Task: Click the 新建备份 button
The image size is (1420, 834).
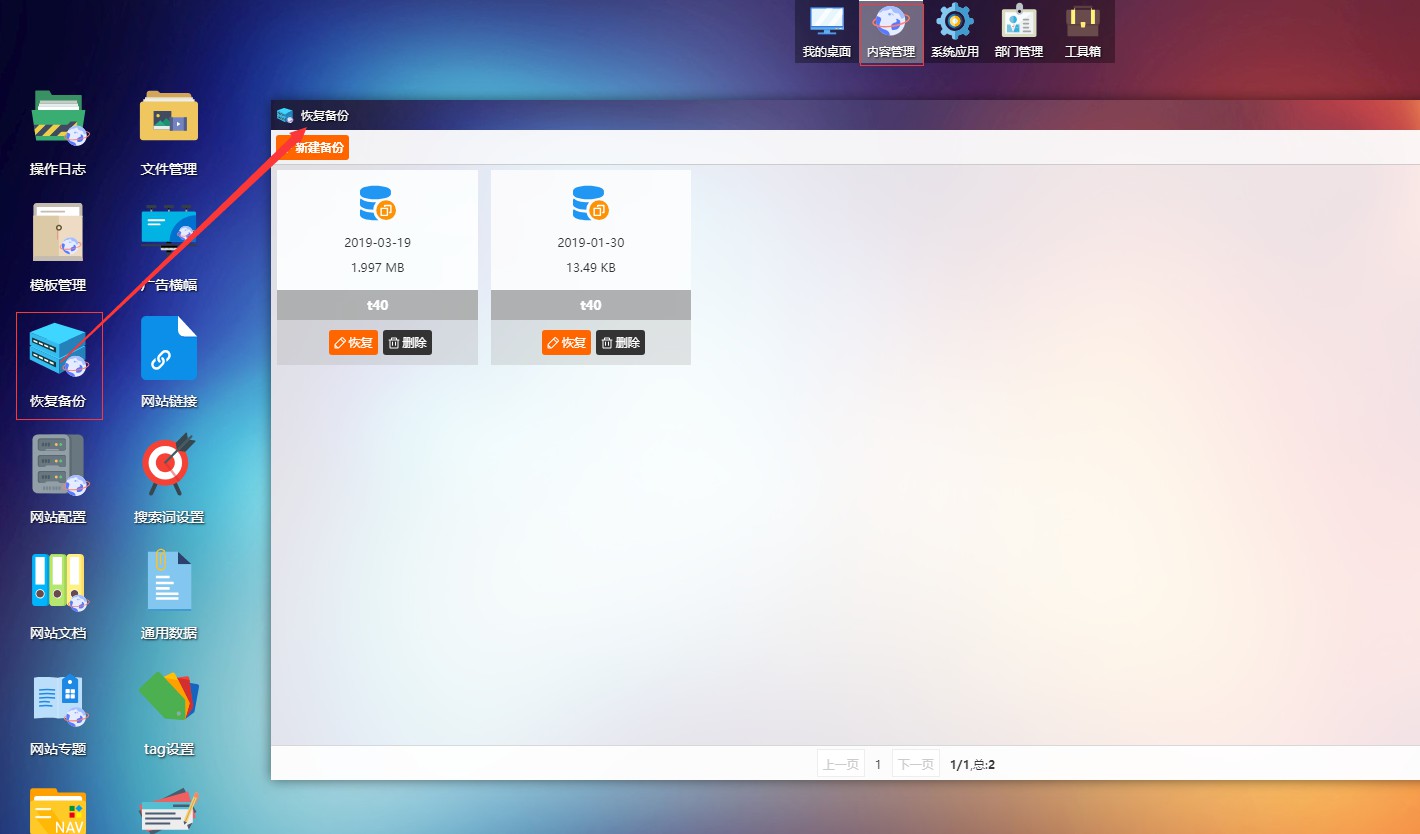Action: click(313, 148)
